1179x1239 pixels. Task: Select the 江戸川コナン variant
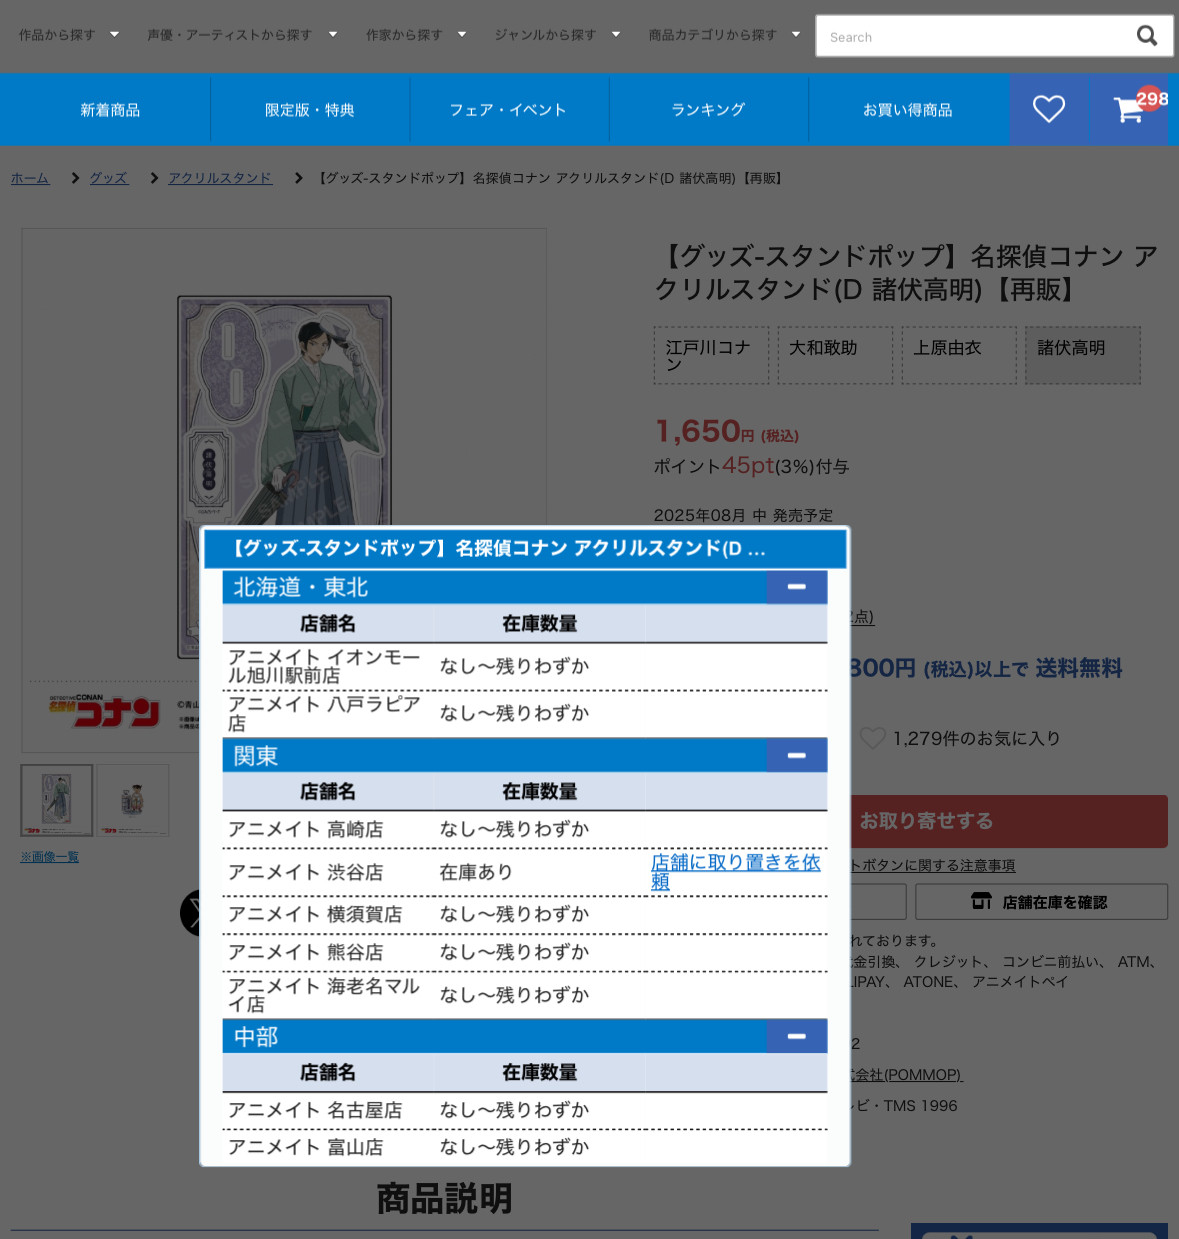pyautogui.click(x=711, y=355)
